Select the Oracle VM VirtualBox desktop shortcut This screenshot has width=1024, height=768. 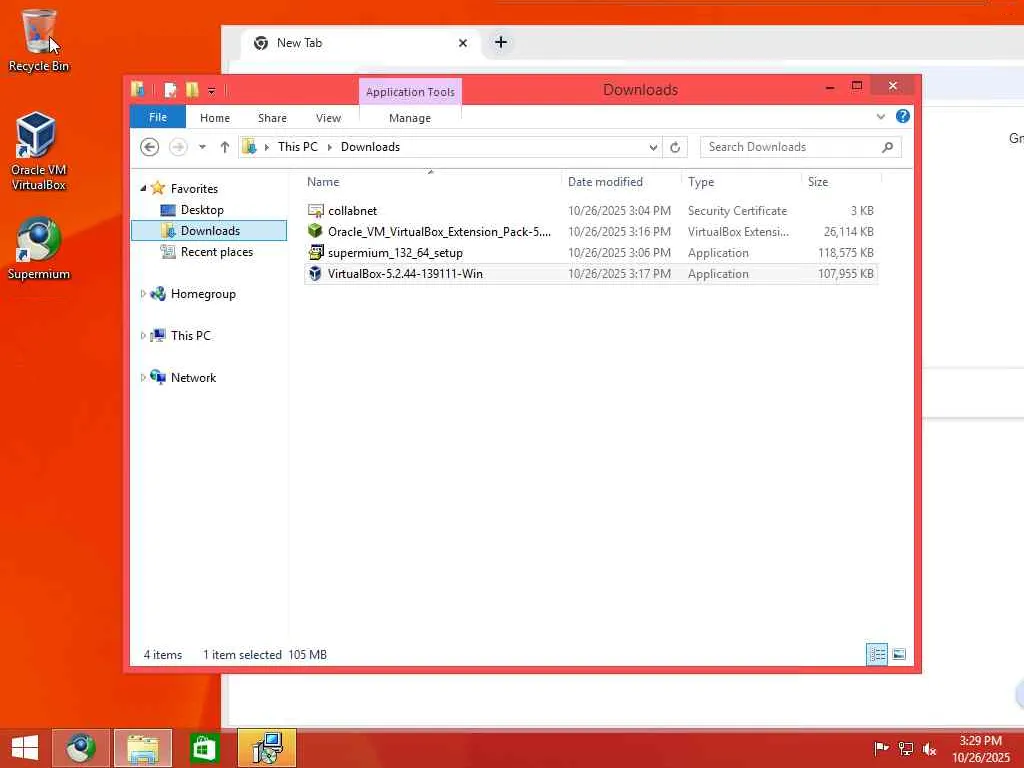point(39,151)
